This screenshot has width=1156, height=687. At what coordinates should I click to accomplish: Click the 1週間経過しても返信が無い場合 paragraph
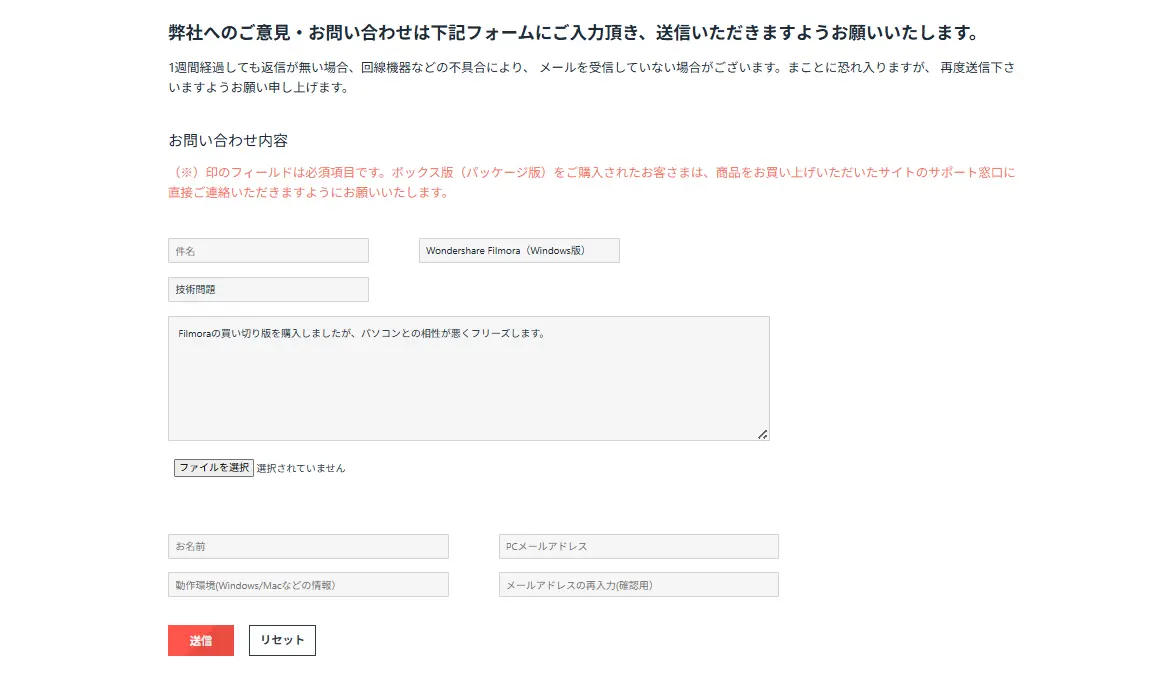(592, 68)
